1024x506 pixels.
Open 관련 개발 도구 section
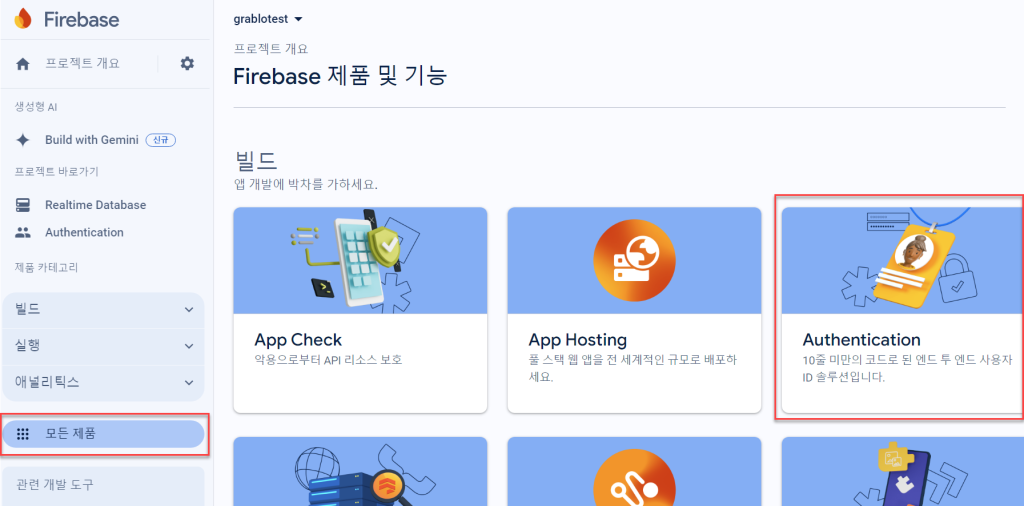pyautogui.click(x=103, y=485)
